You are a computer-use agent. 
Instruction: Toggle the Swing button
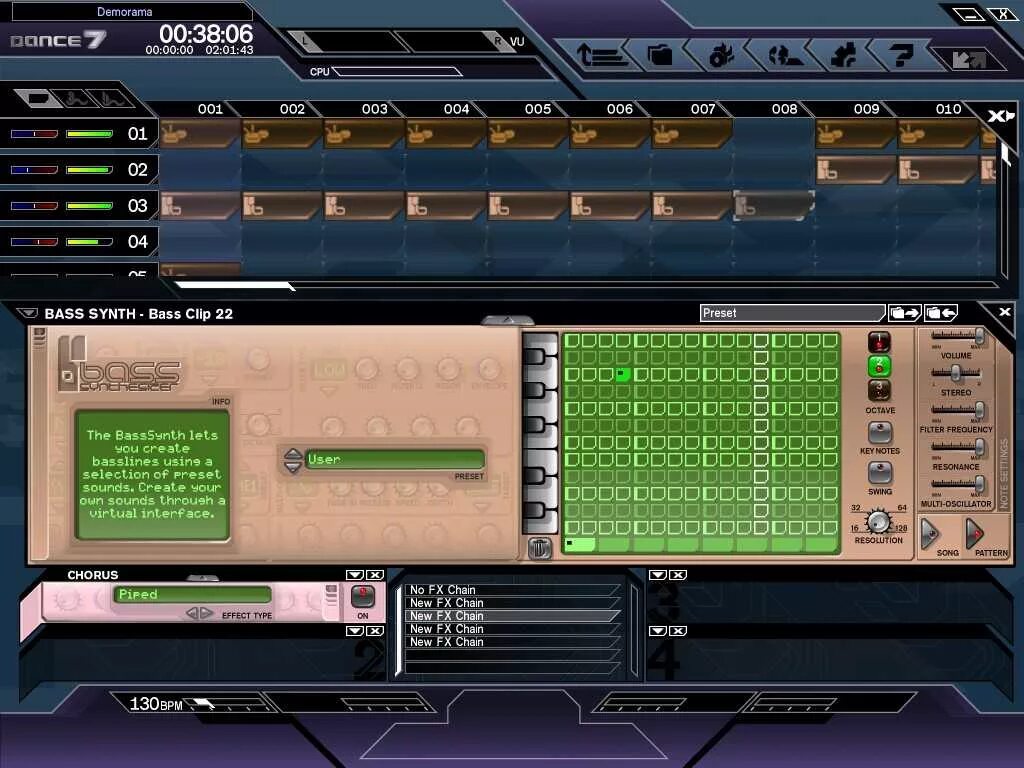point(880,473)
